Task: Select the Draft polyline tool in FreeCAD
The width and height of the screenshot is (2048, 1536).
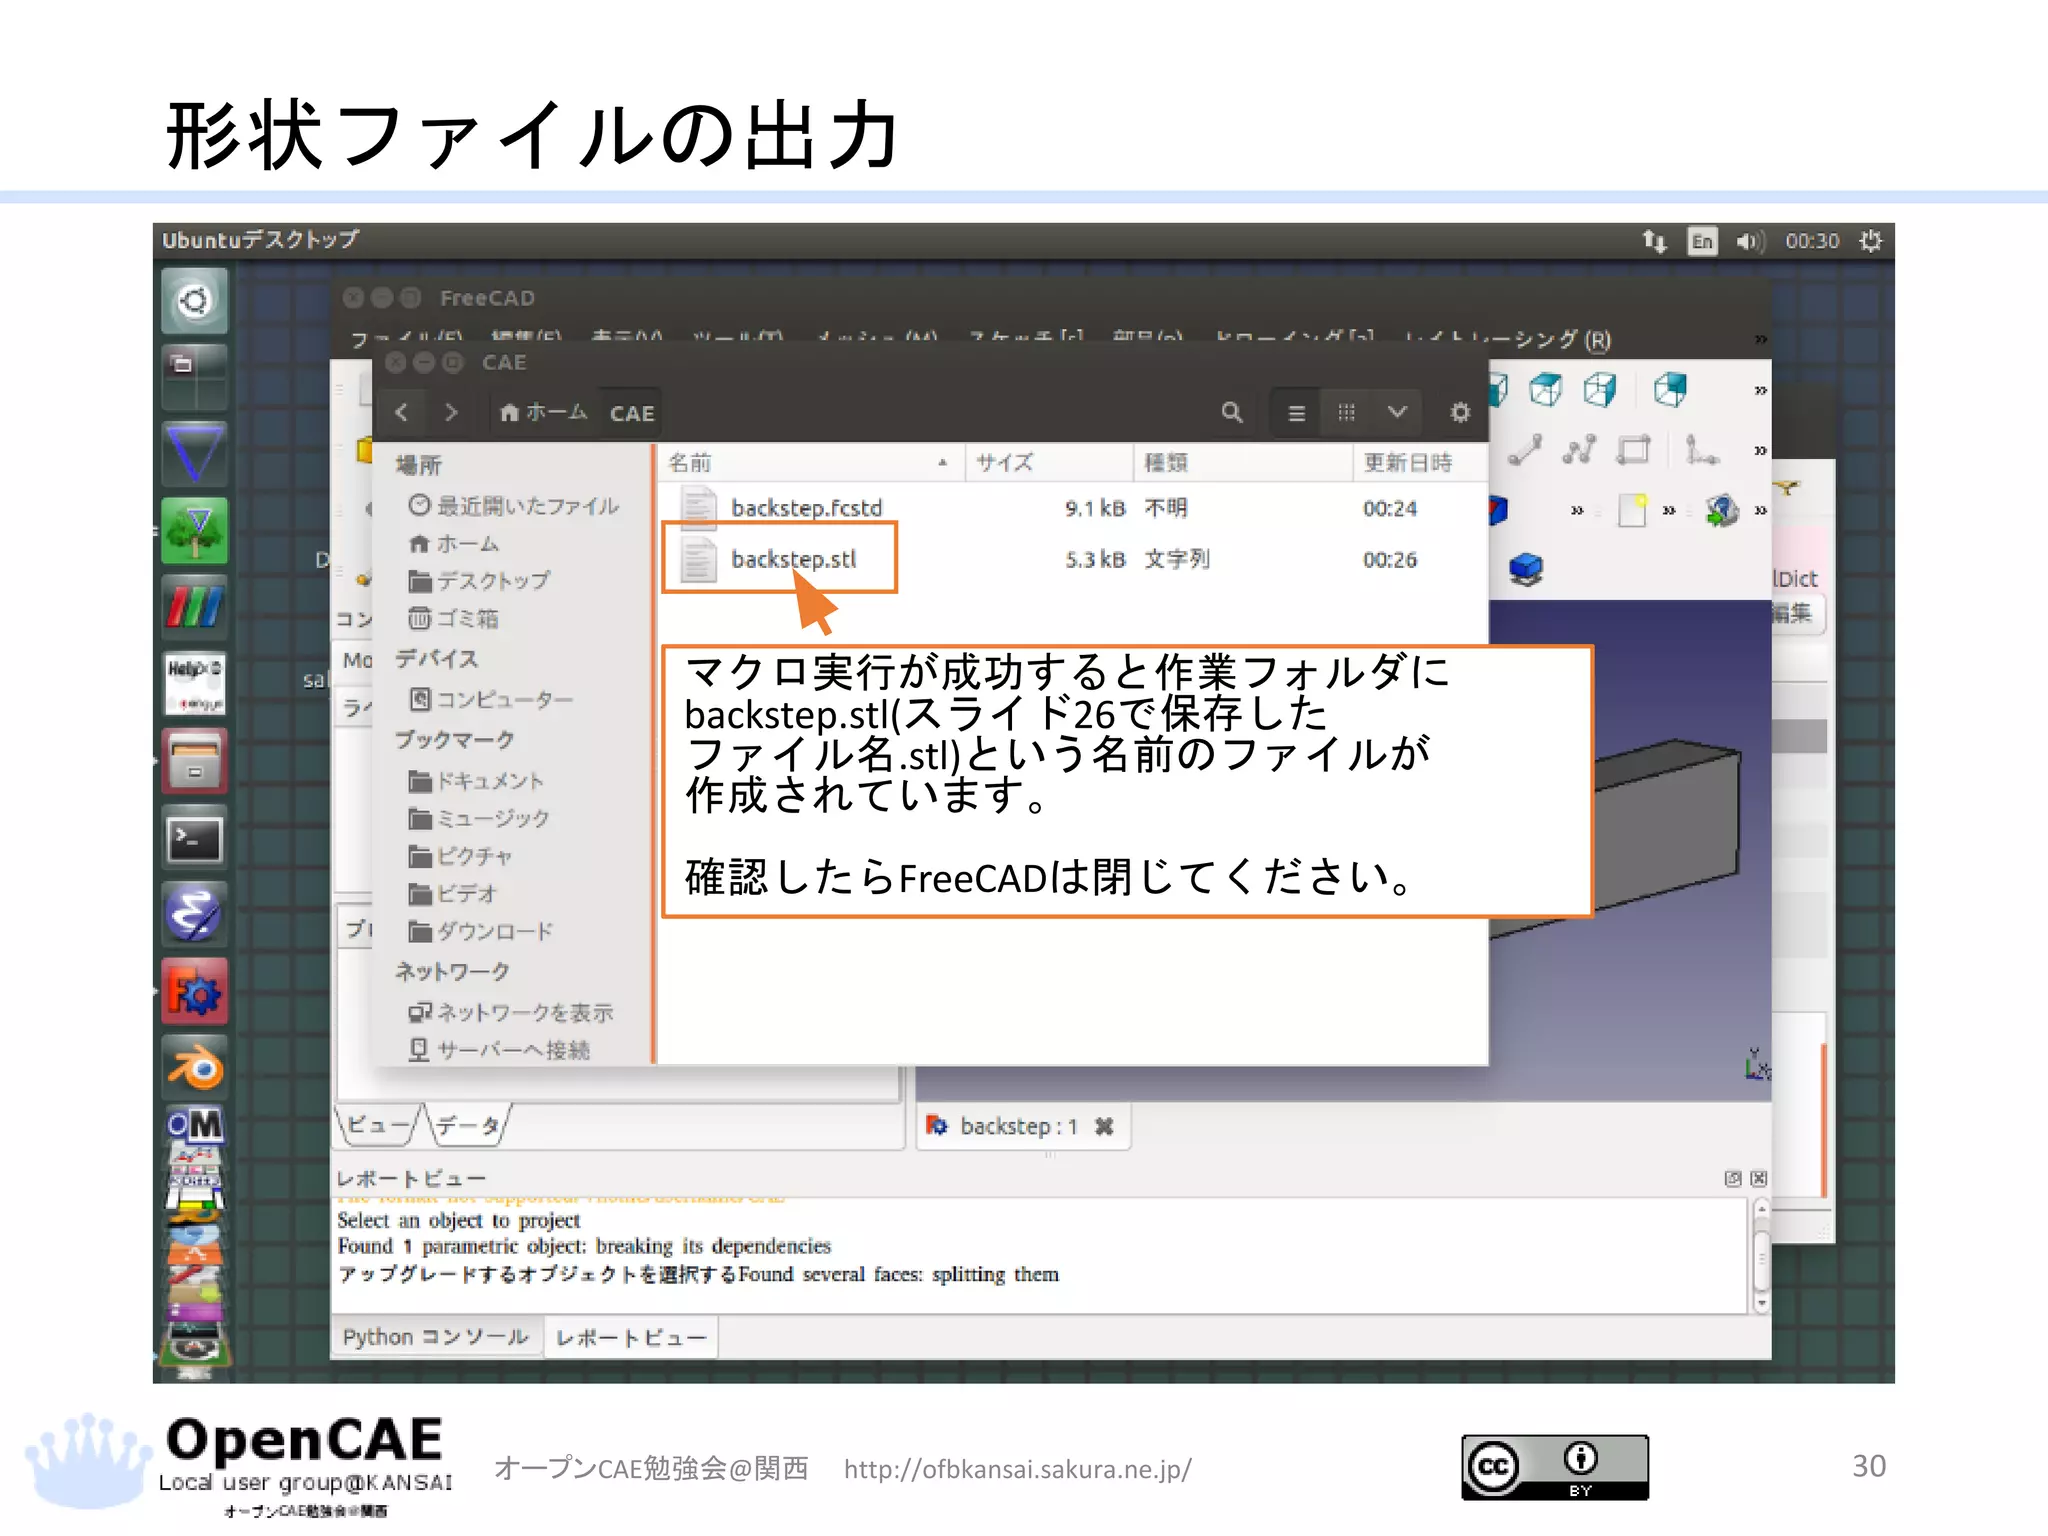Action: (x=1579, y=450)
